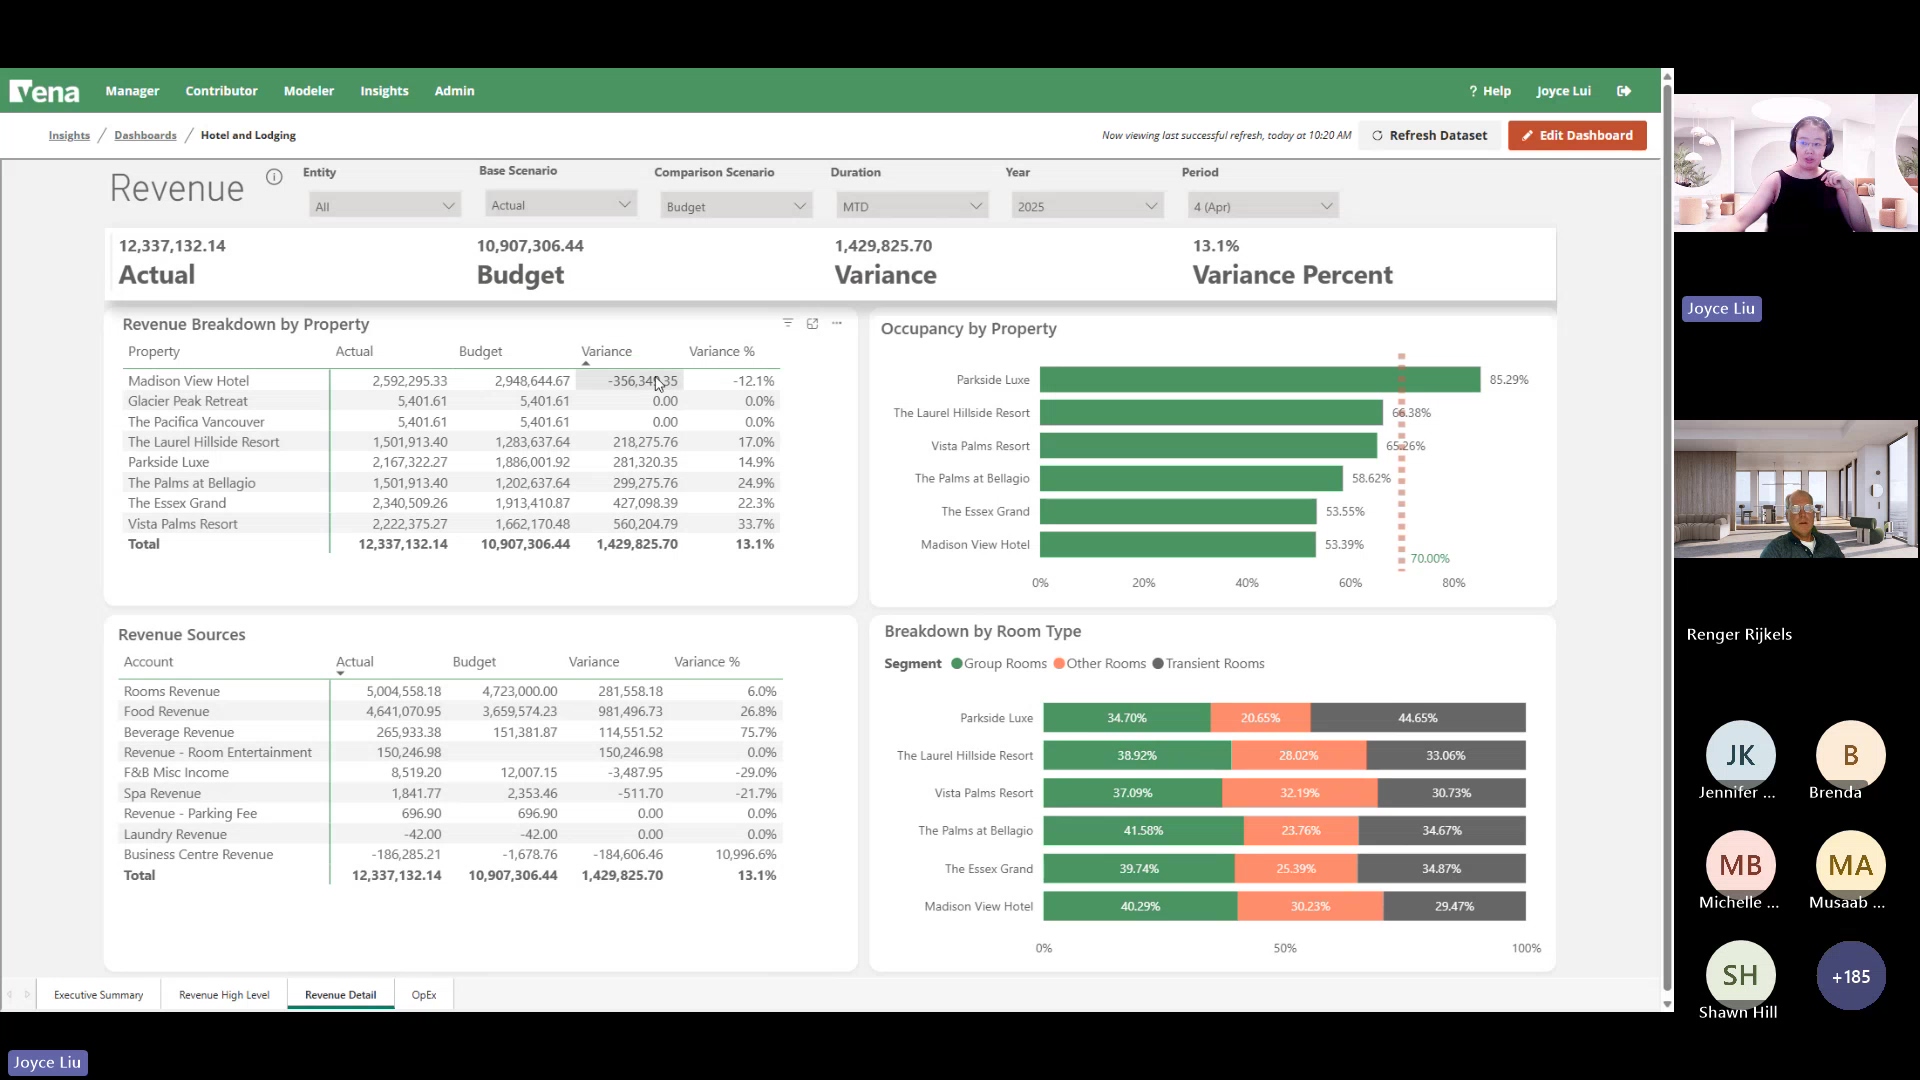Click the sign-out icon in top right

(x=1624, y=90)
